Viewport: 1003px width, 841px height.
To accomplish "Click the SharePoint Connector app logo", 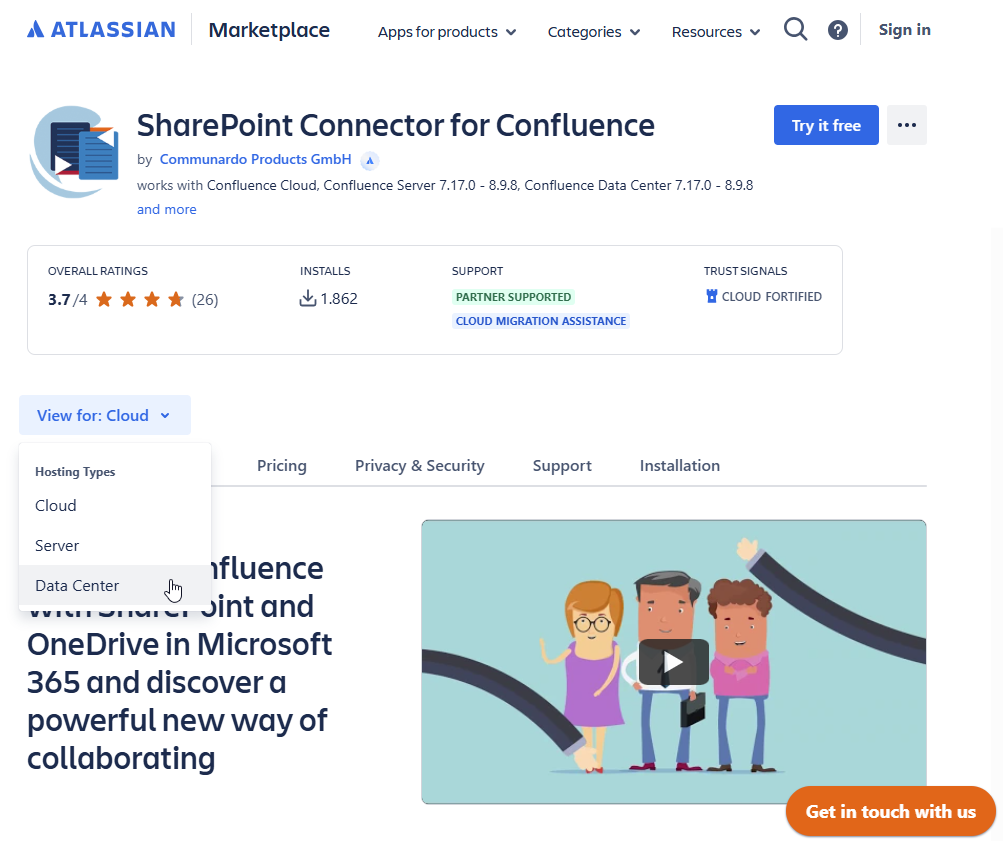I will [x=75, y=152].
